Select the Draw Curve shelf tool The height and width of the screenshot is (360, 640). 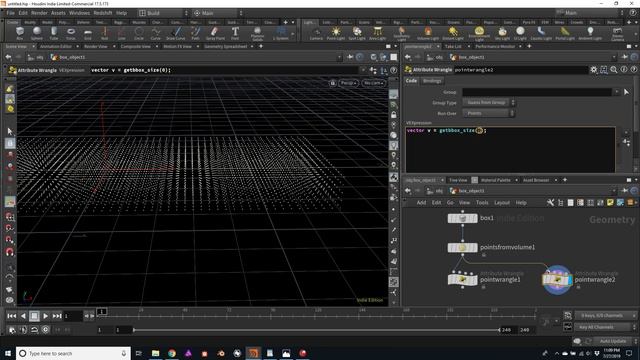(x=176, y=33)
